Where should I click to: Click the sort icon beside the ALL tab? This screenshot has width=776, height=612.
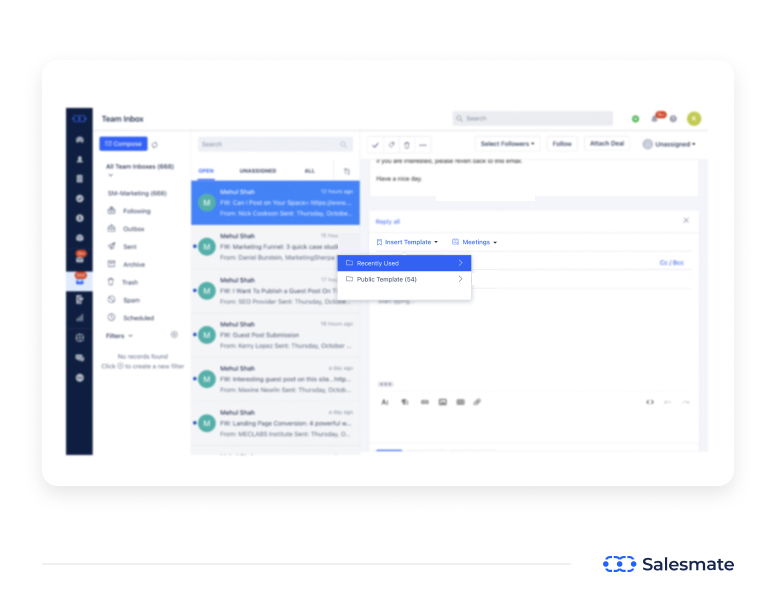[346, 171]
